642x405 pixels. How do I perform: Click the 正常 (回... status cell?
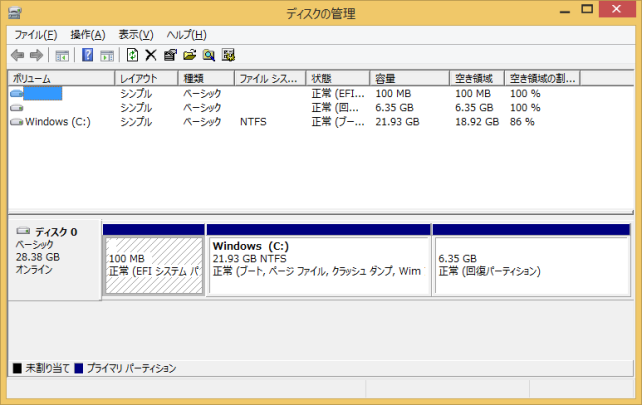[x=335, y=108]
